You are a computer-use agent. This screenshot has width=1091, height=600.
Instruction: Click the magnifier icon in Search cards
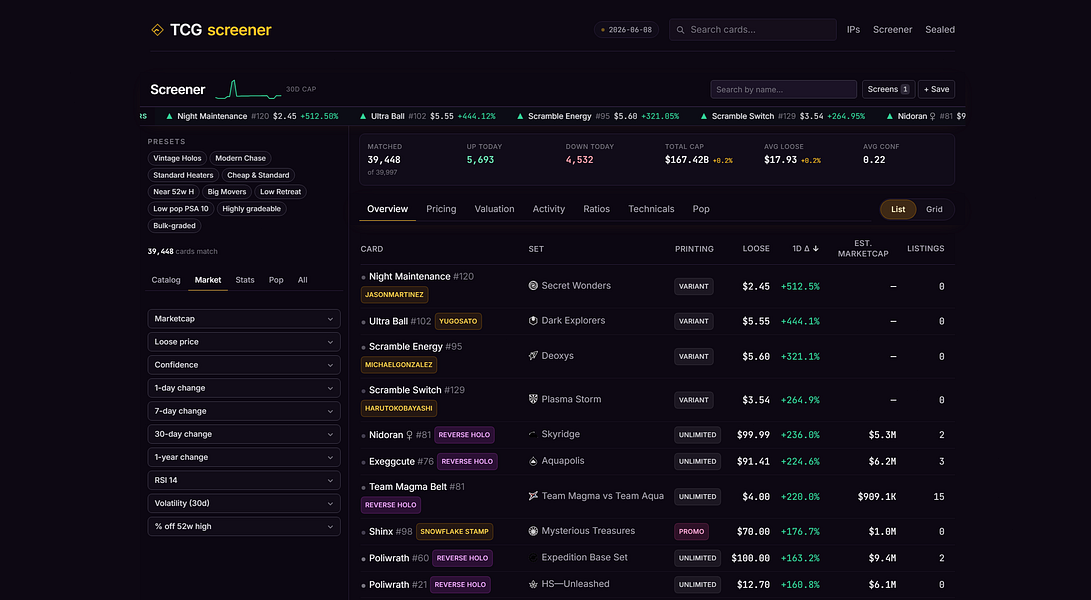(x=680, y=30)
